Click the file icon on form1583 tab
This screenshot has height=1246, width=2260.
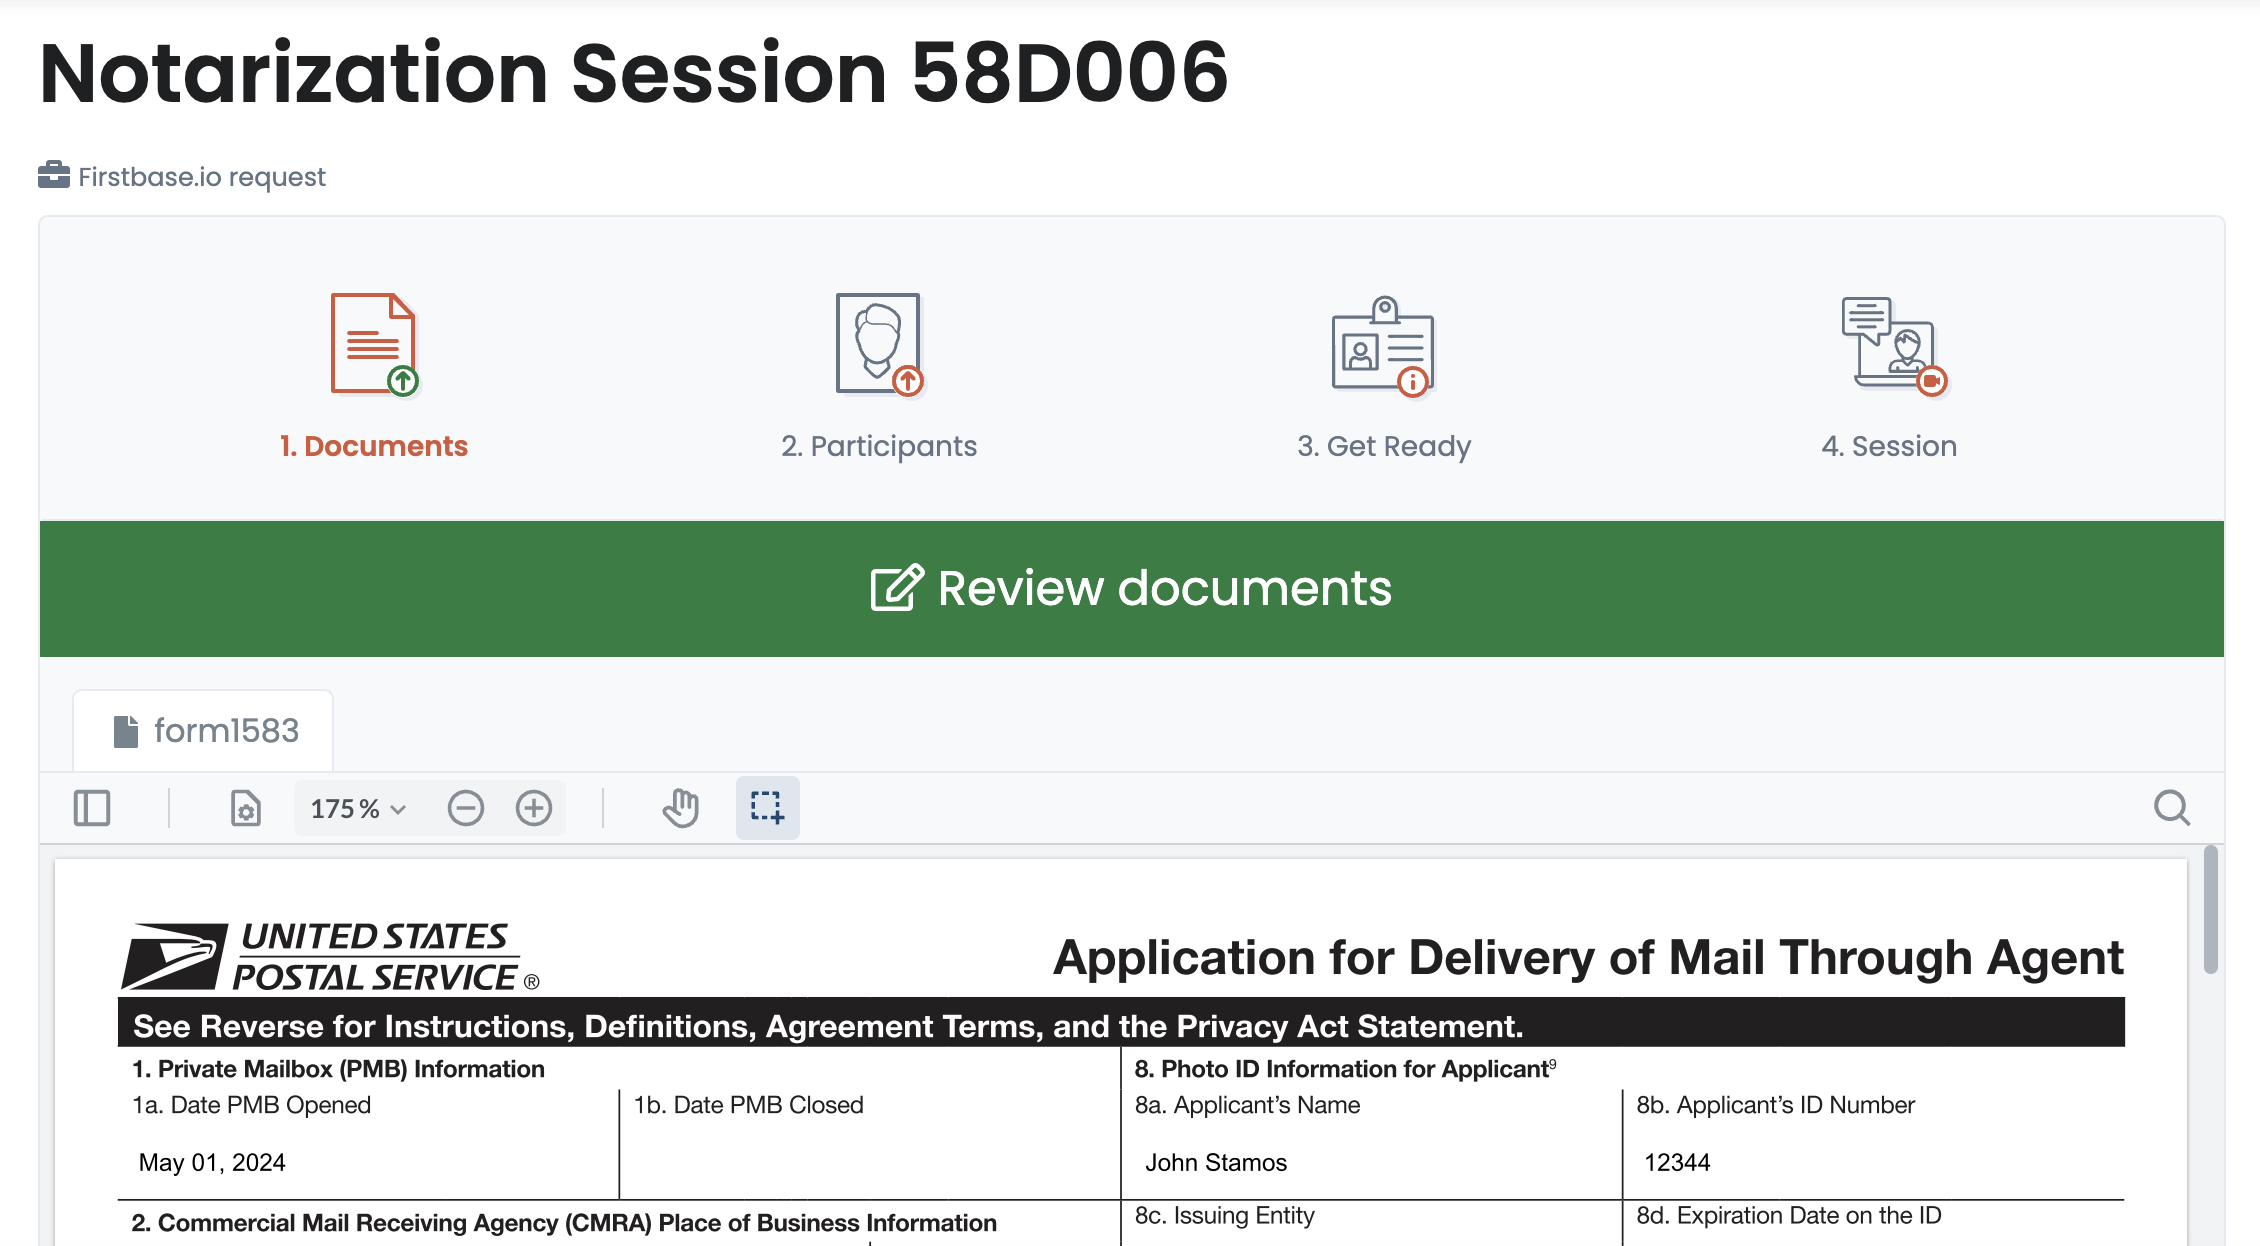click(126, 731)
